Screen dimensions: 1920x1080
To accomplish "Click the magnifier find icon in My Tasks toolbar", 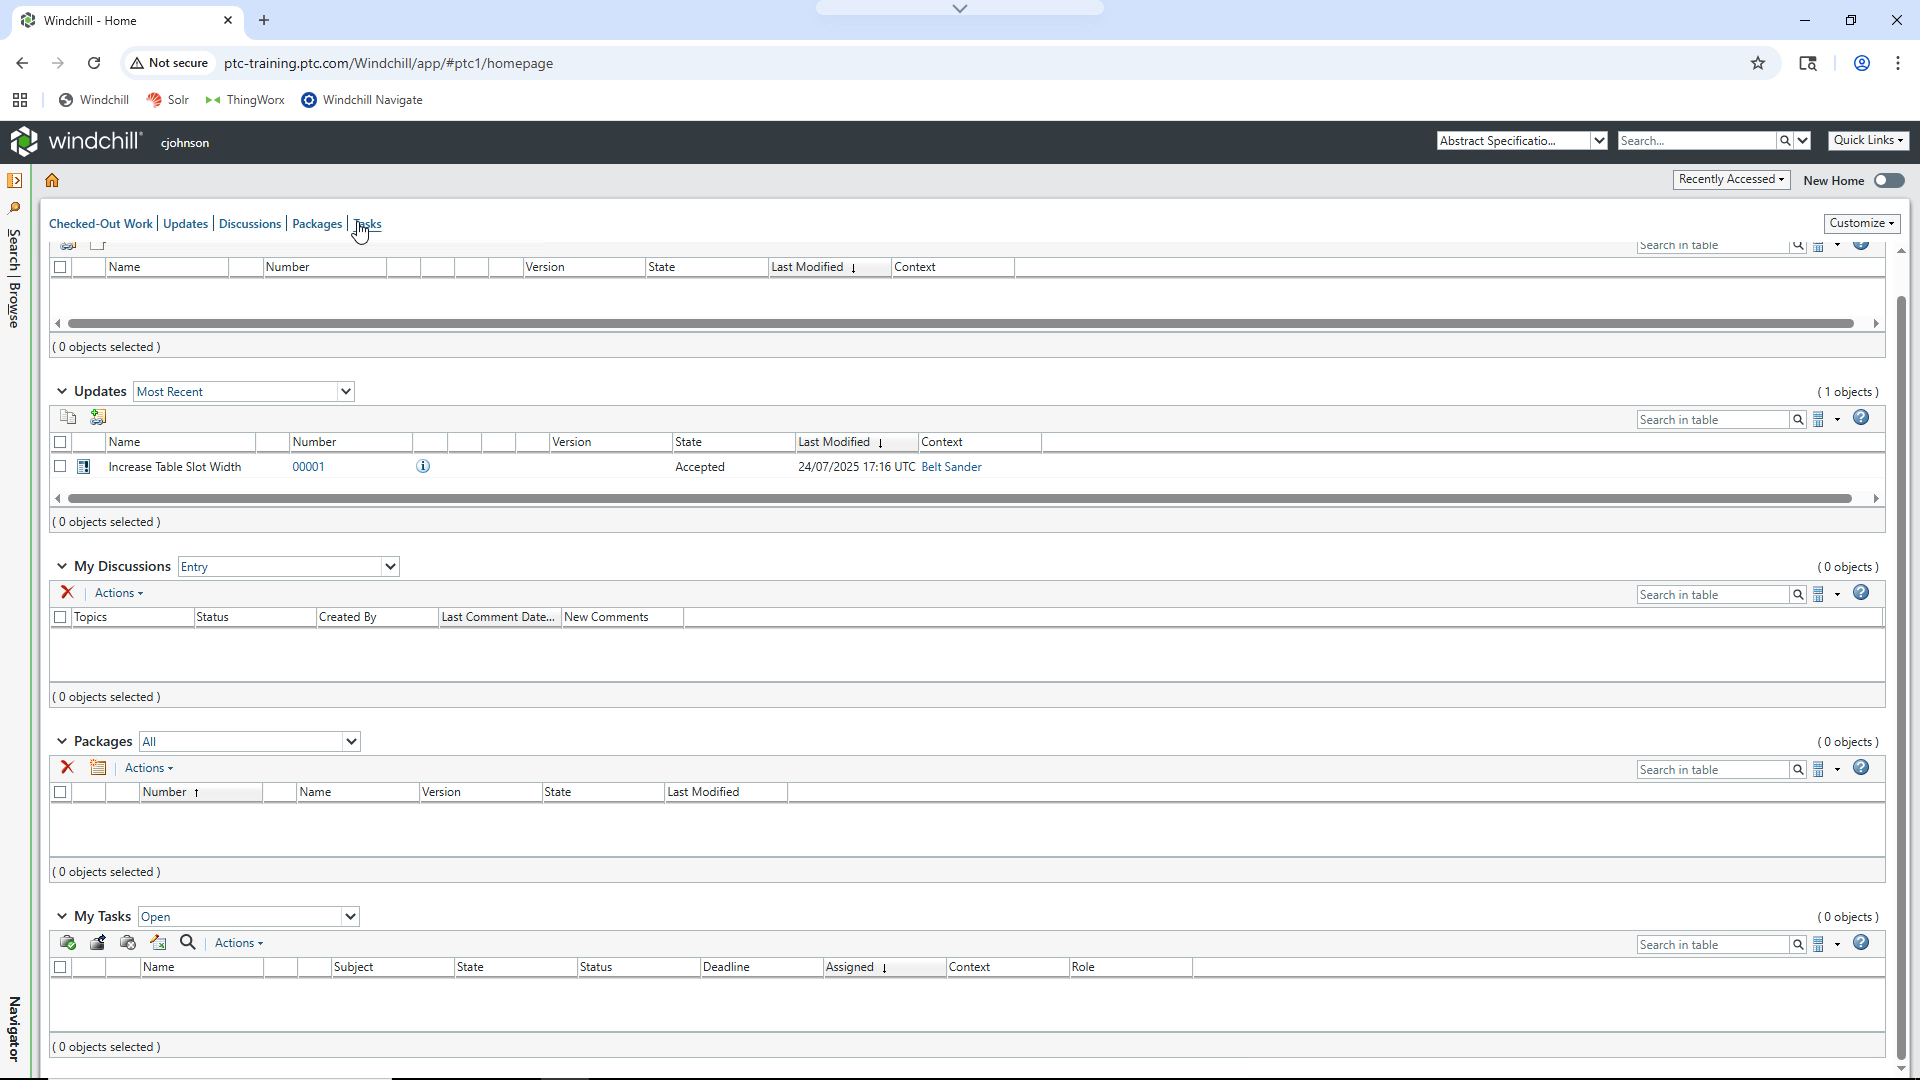I will [x=187, y=942].
